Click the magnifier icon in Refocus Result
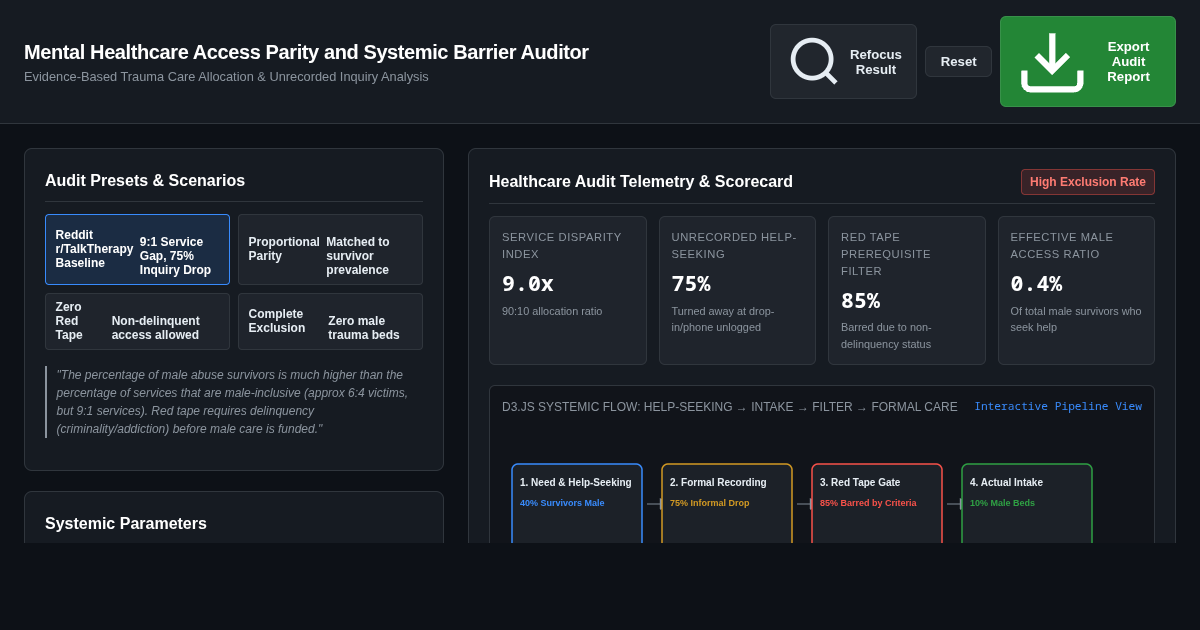The height and width of the screenshot is (630, 1200). coord(814,61)
